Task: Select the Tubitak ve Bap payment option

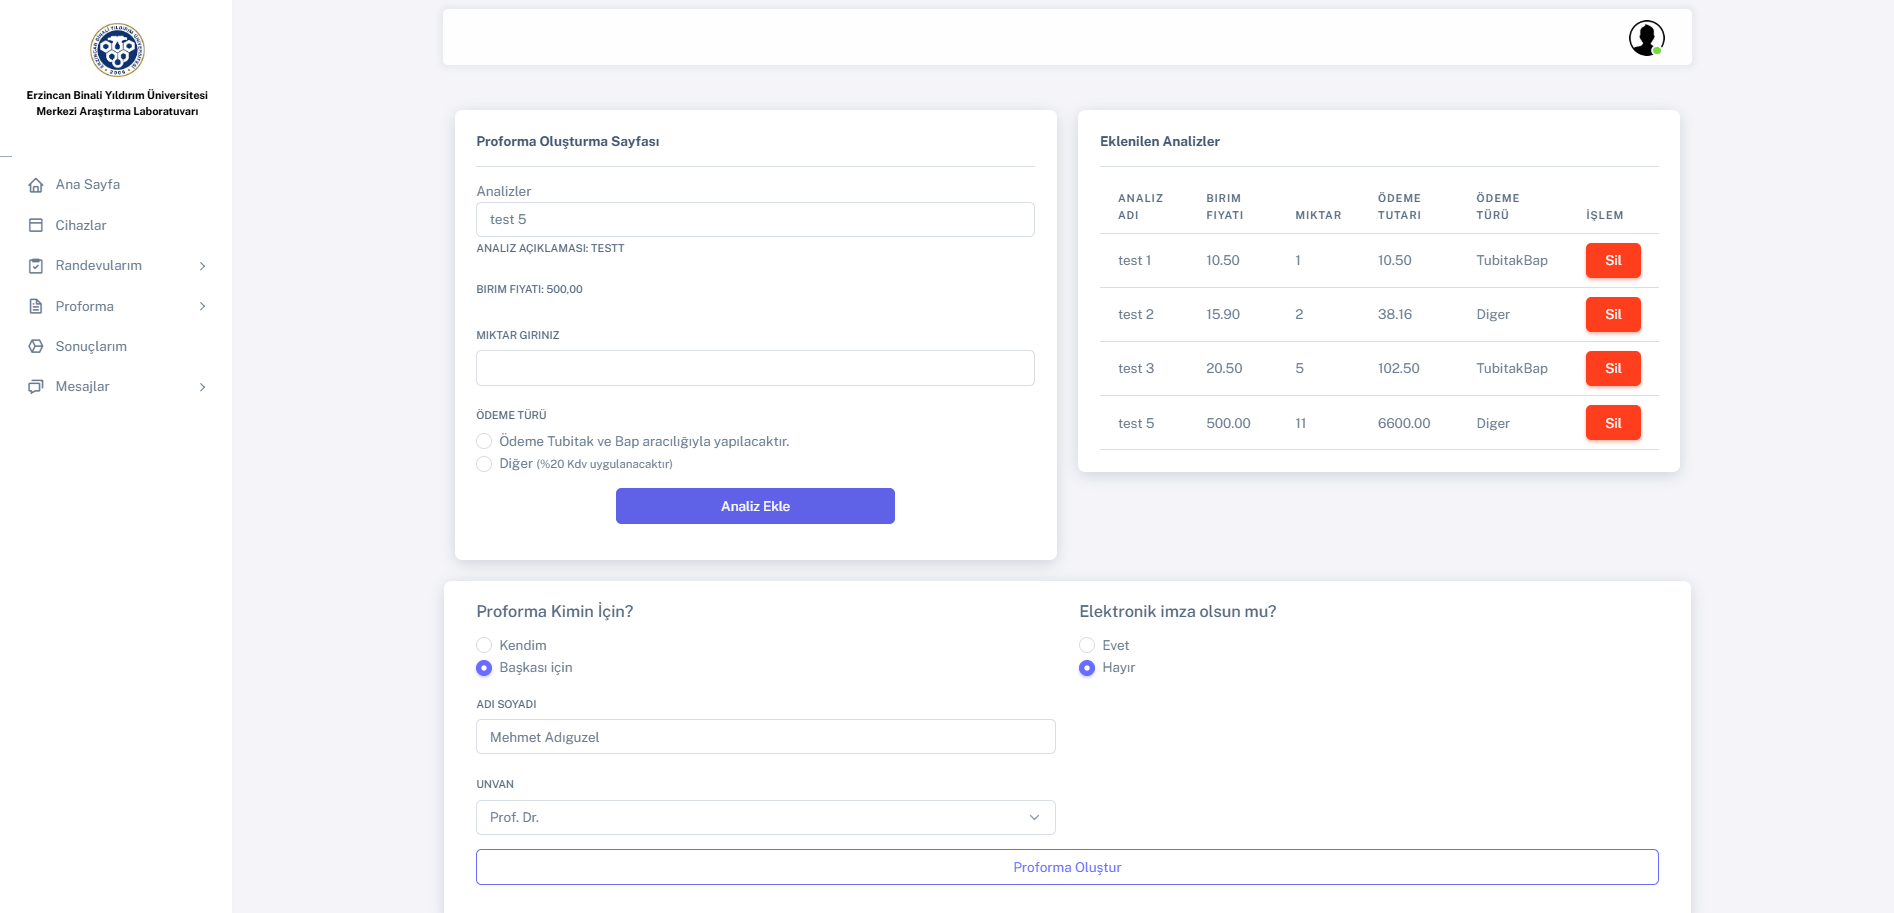Action: pos(485,441)
